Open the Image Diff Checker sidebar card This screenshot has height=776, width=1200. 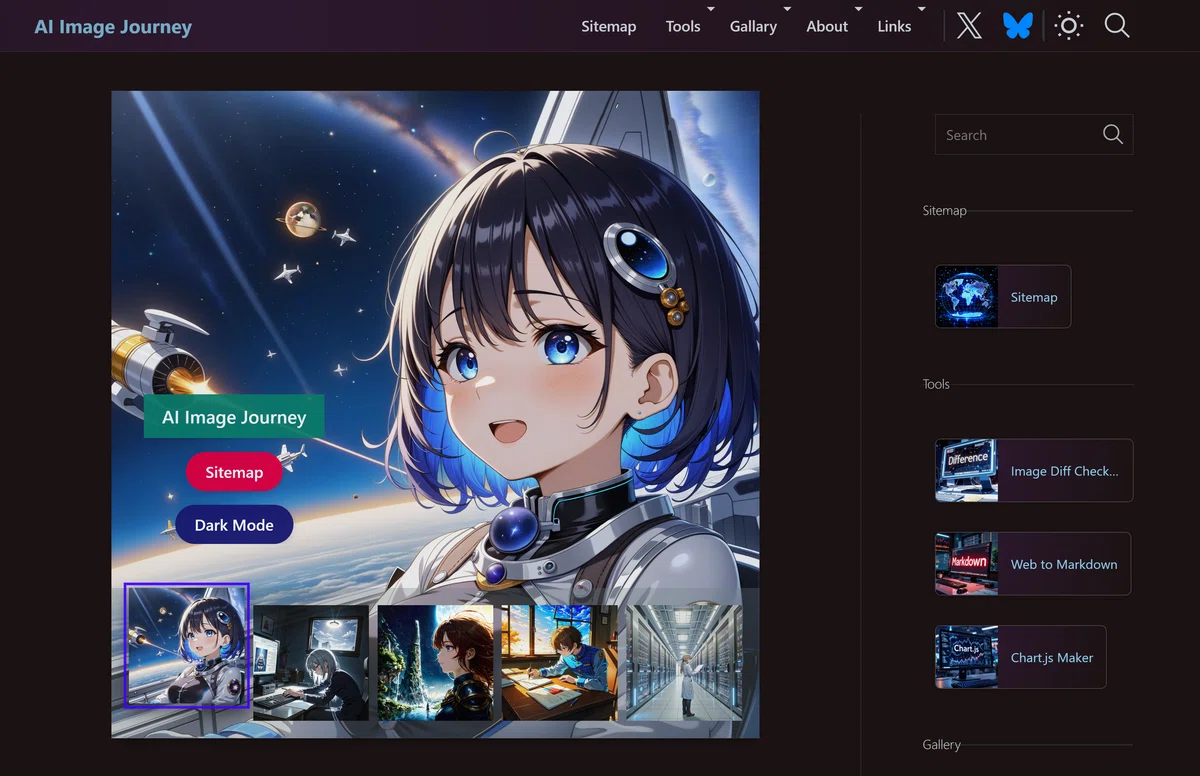point(1034,470)
